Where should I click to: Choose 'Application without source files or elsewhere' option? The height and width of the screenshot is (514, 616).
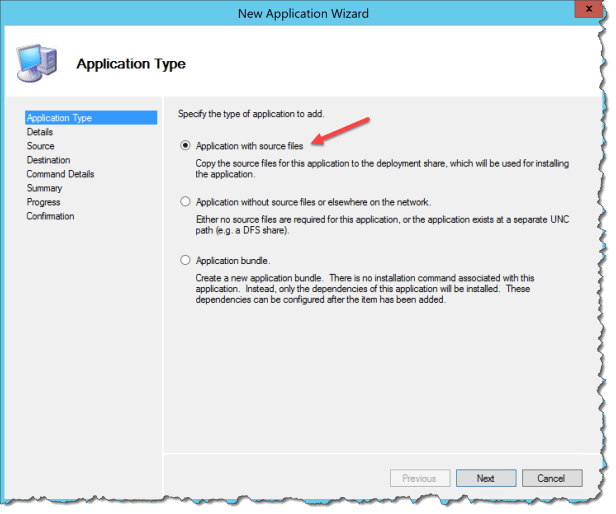186,202
